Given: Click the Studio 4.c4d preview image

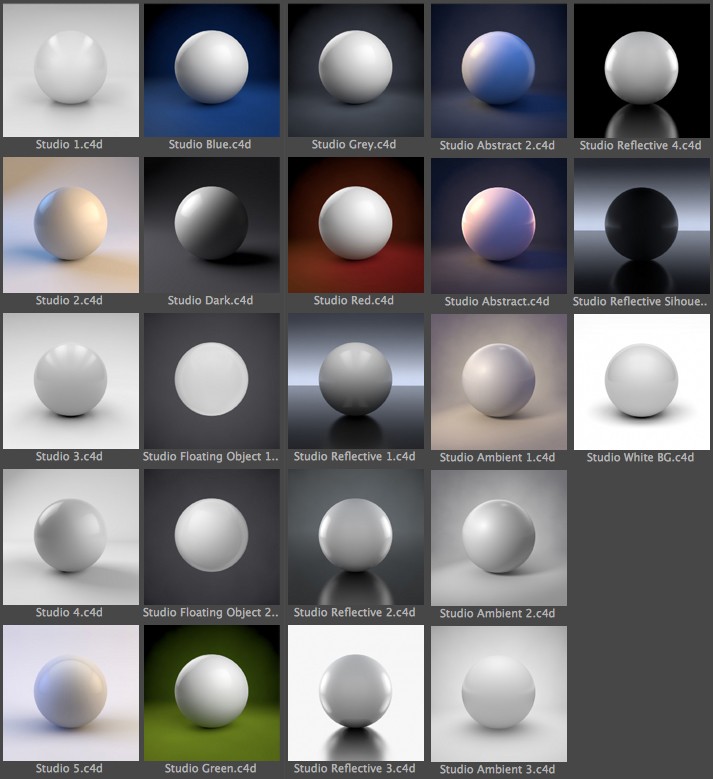Looking at the screenshot, I should click(71, 537).
